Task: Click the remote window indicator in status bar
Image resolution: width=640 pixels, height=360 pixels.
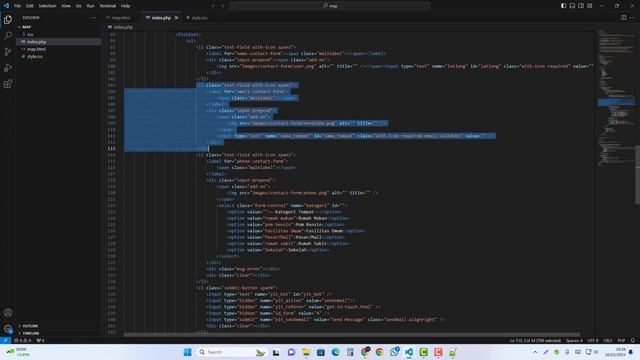Action: (5, 340)
